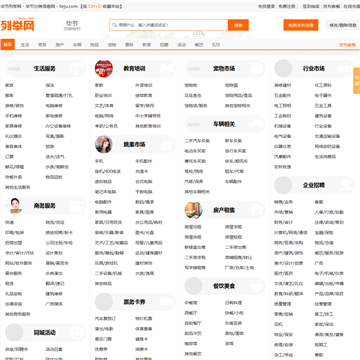
Task: Open the 汽车票预订 link
Action: coord(106,319)
